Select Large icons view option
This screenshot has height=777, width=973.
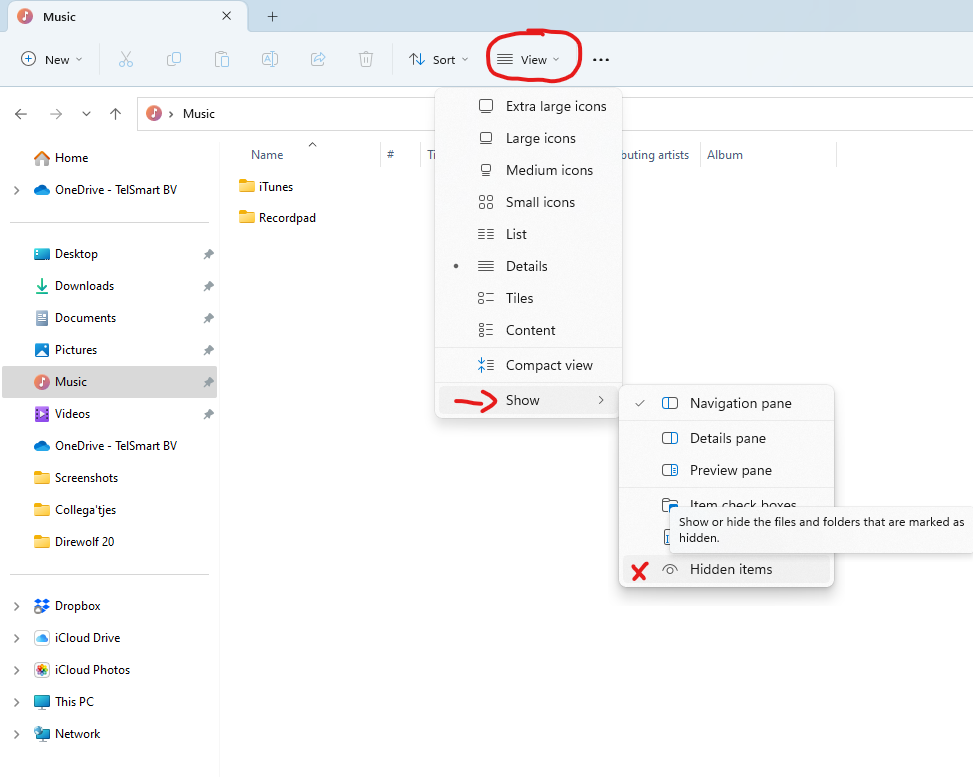coord(540,138)
